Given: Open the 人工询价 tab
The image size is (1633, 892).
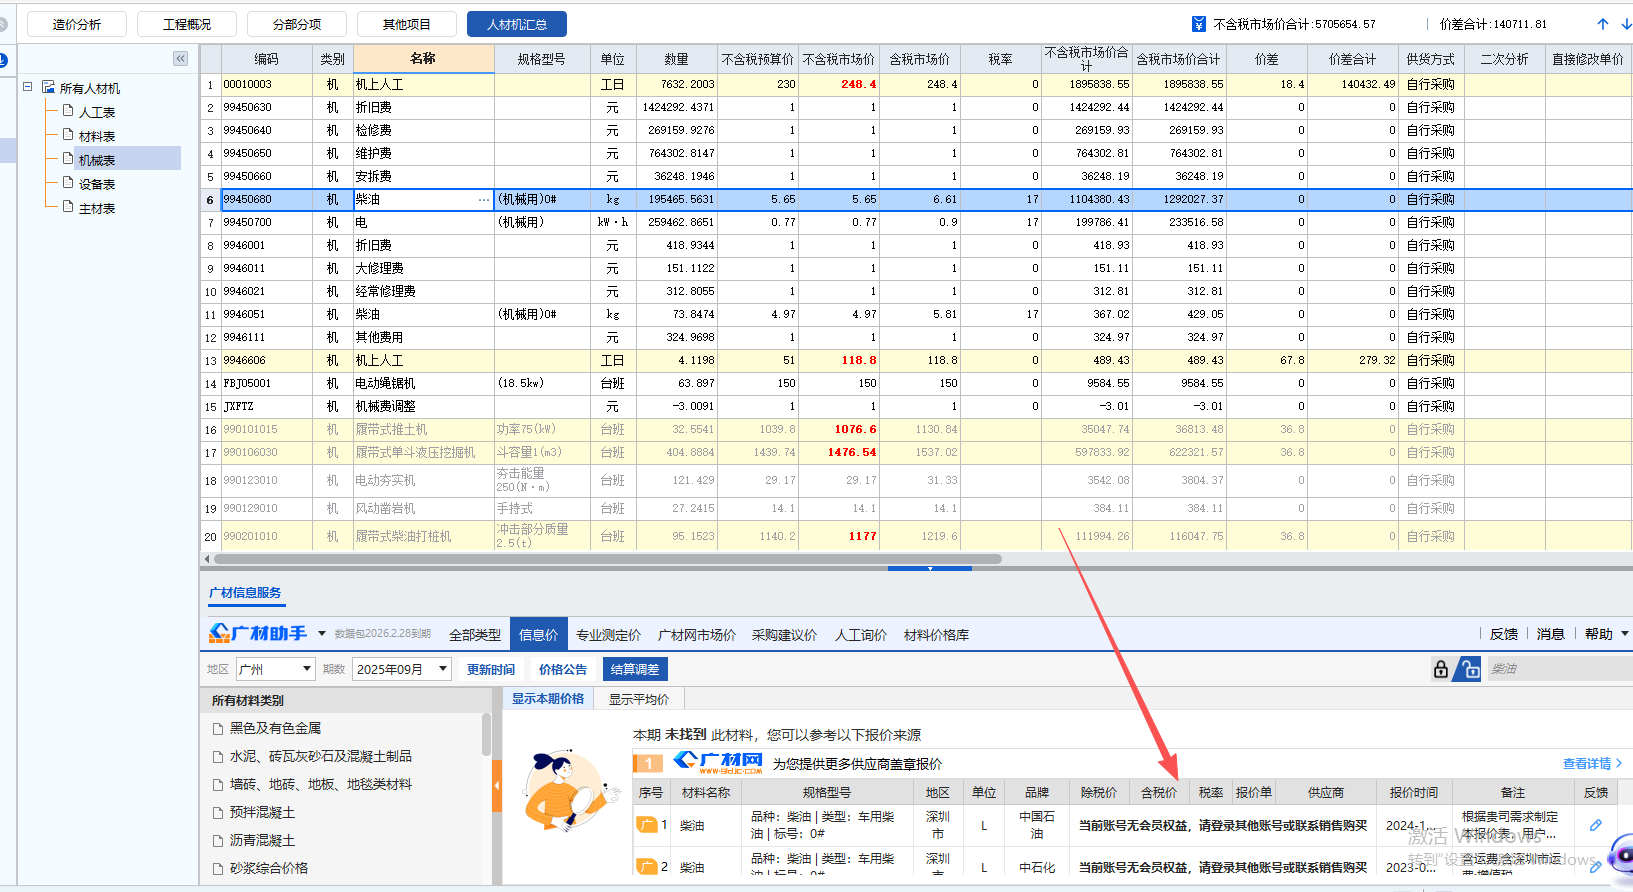Looking at the screenshot, I should [861, 635].
